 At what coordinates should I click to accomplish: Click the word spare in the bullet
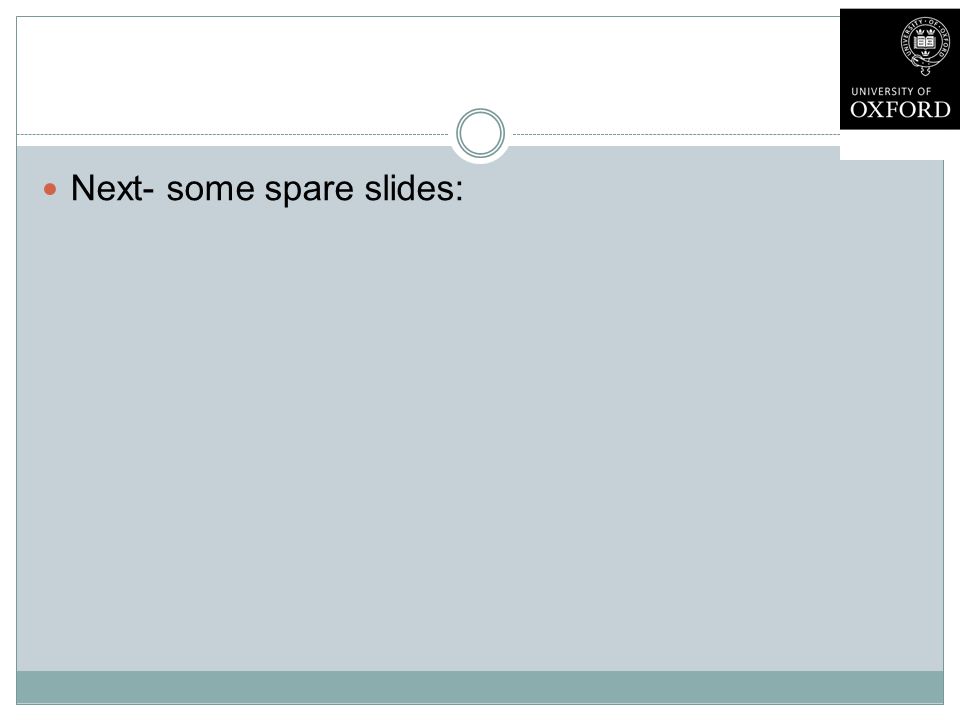(x=309, y=190)
